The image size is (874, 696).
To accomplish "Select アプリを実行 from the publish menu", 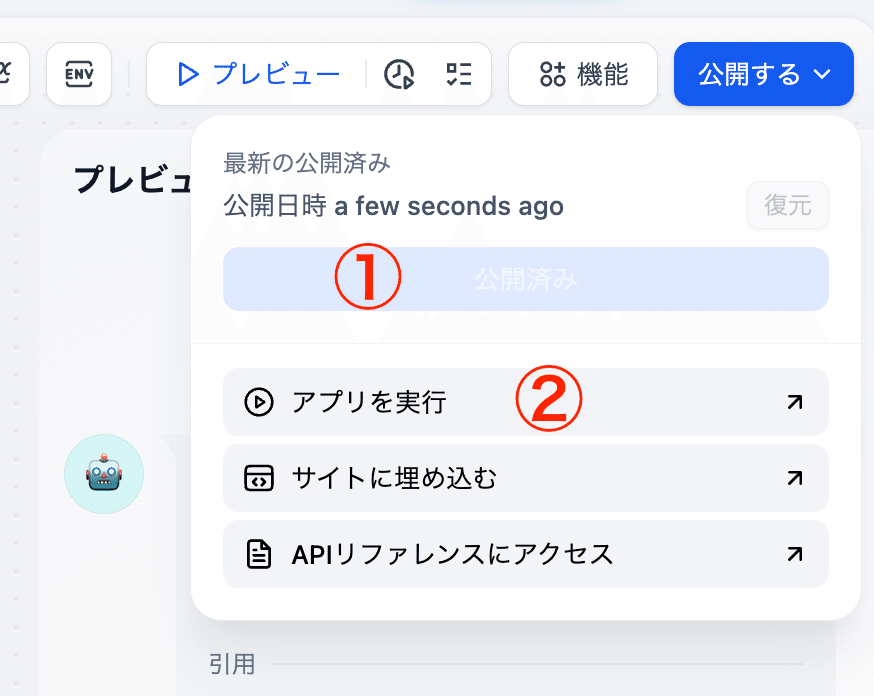I will 369,402.
